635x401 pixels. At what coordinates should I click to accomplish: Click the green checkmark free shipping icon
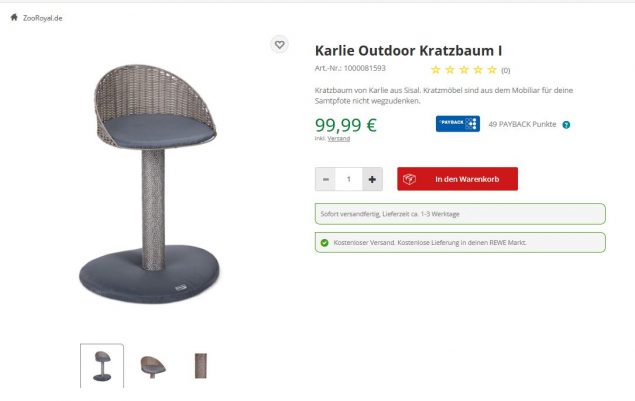click(x=324, y=243)
